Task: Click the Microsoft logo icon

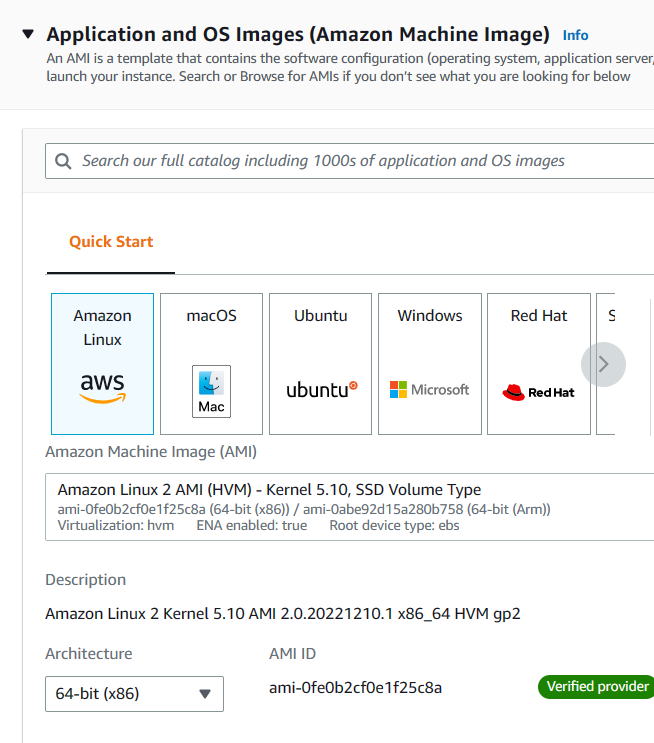Action: 429,390
